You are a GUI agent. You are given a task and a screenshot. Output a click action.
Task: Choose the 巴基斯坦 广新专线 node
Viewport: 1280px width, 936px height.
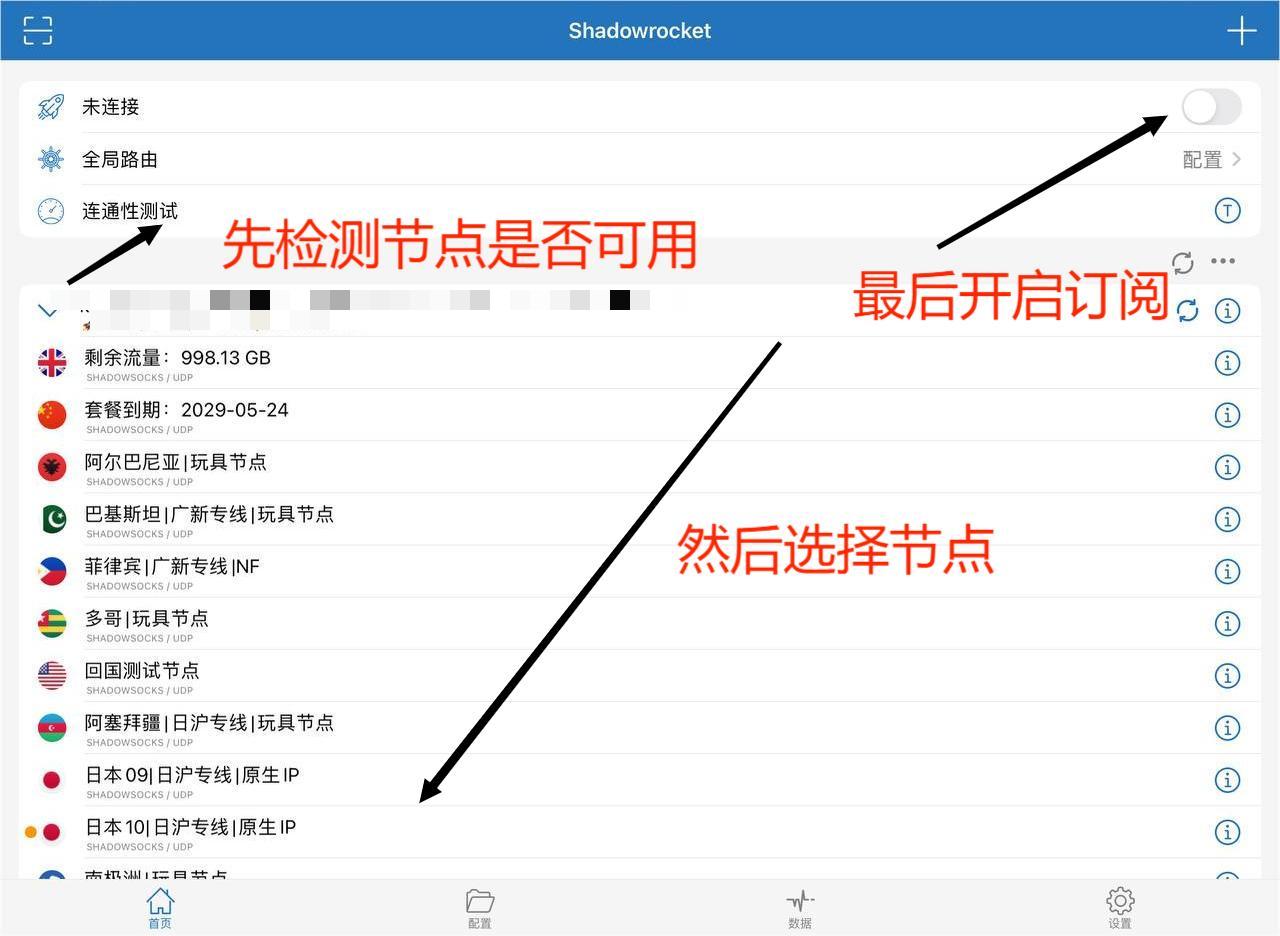(x=209, y=519)
